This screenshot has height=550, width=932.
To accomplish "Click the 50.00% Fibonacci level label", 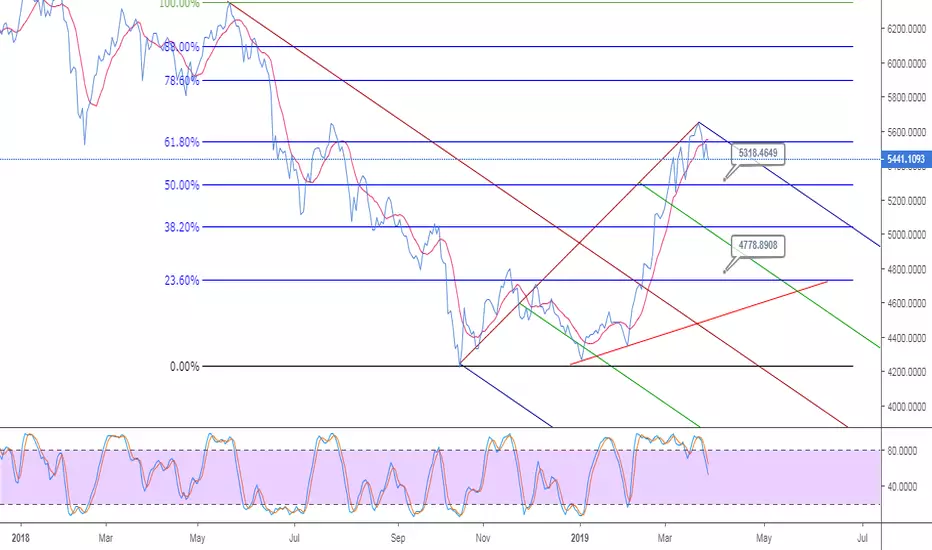I will (182, 185).
